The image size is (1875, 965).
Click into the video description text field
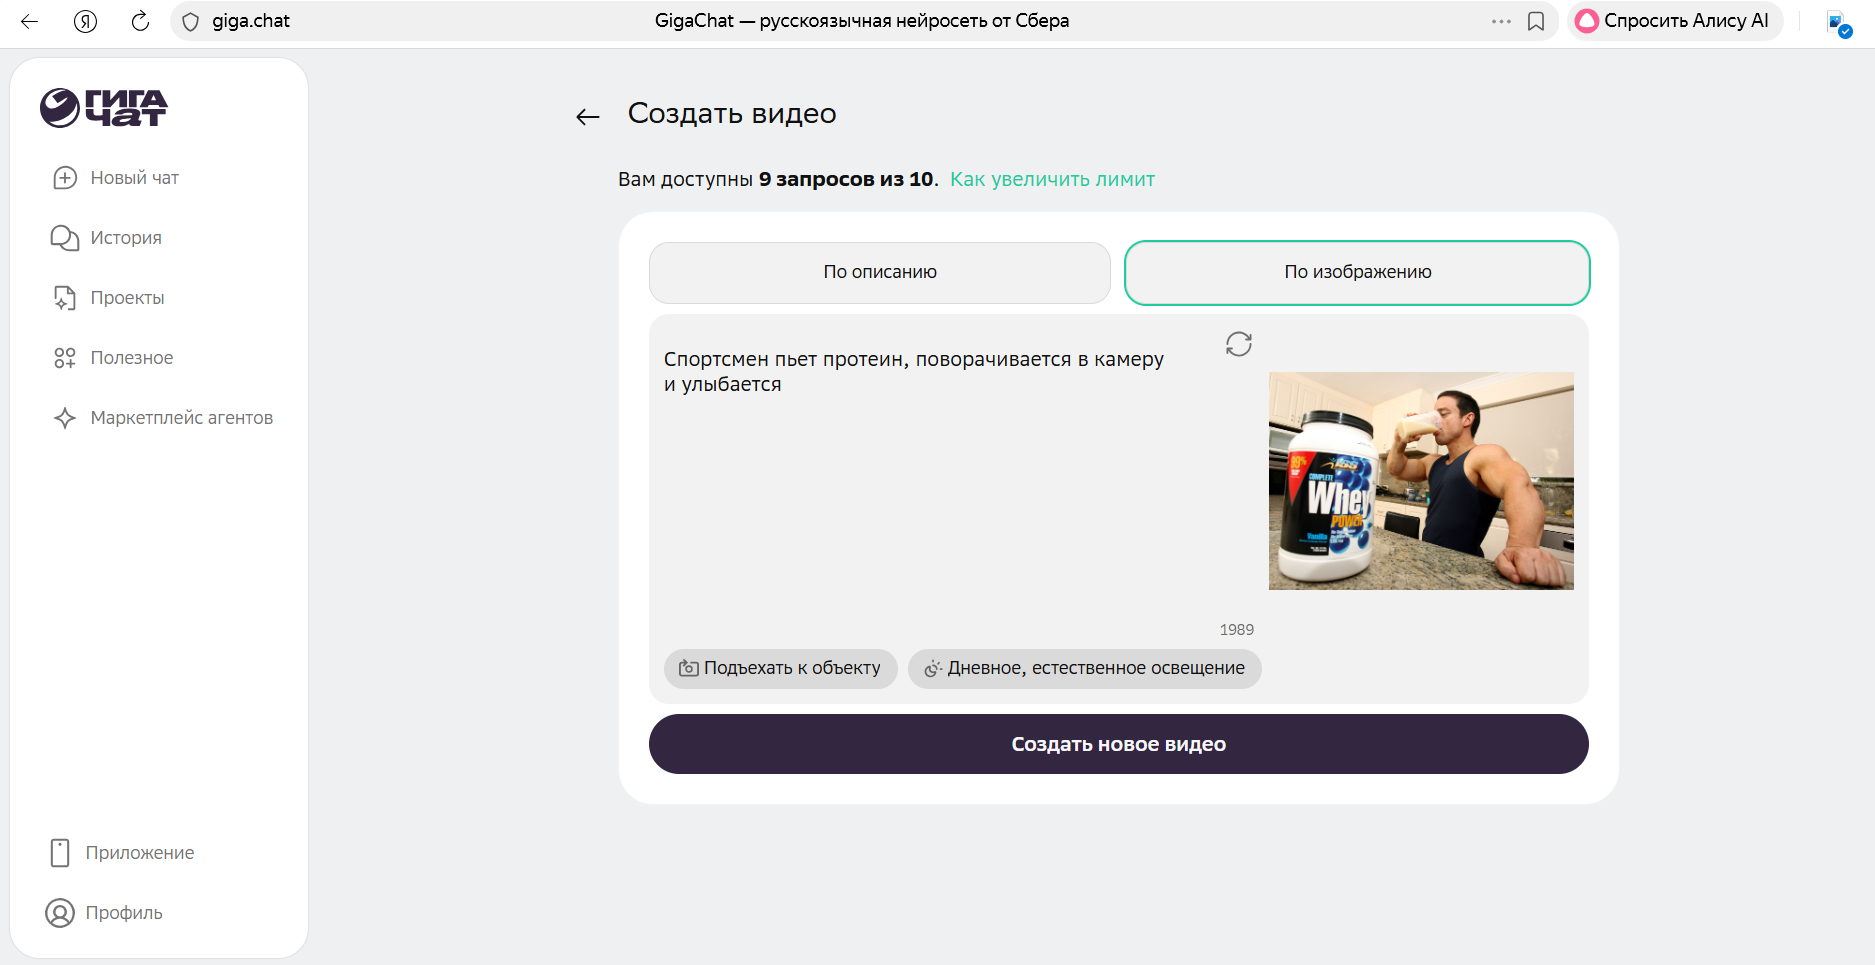tap(930, 480)
